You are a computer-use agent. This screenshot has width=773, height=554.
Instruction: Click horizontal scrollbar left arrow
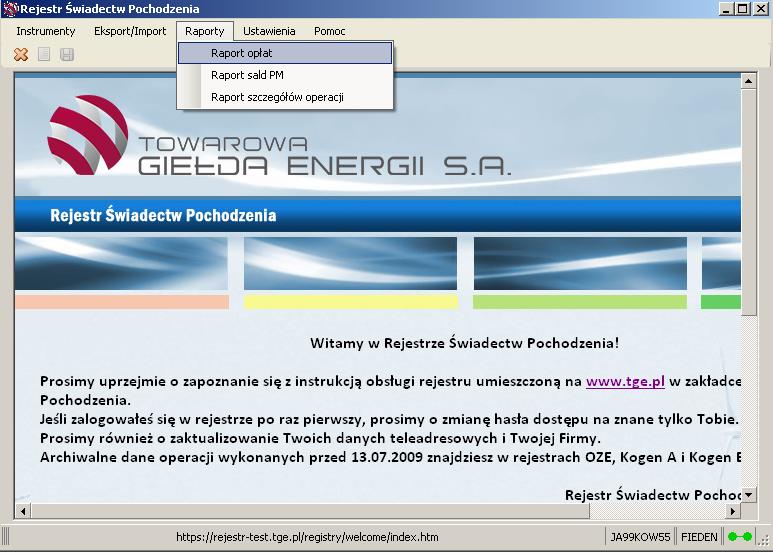[23, 511]
